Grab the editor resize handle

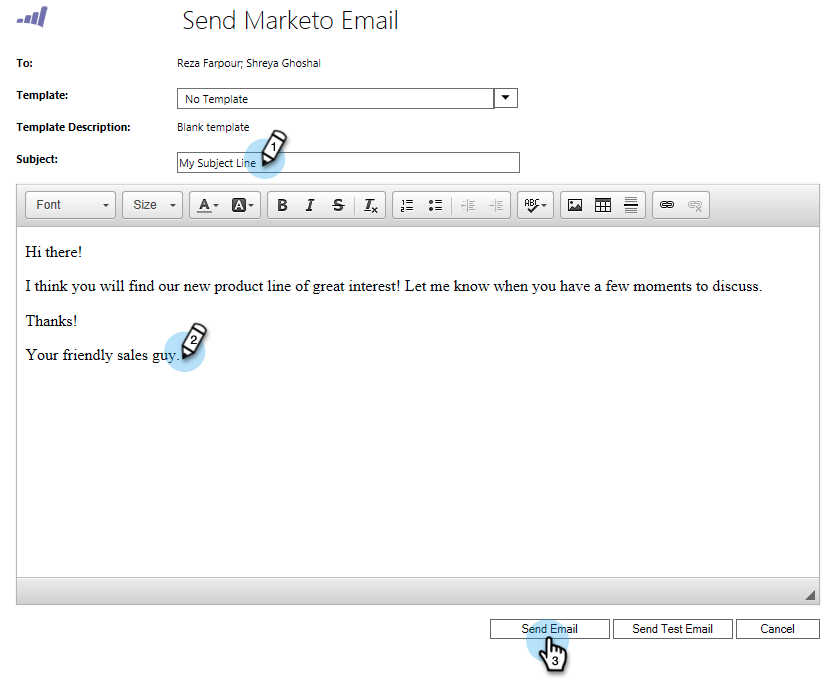coord(810,595)
